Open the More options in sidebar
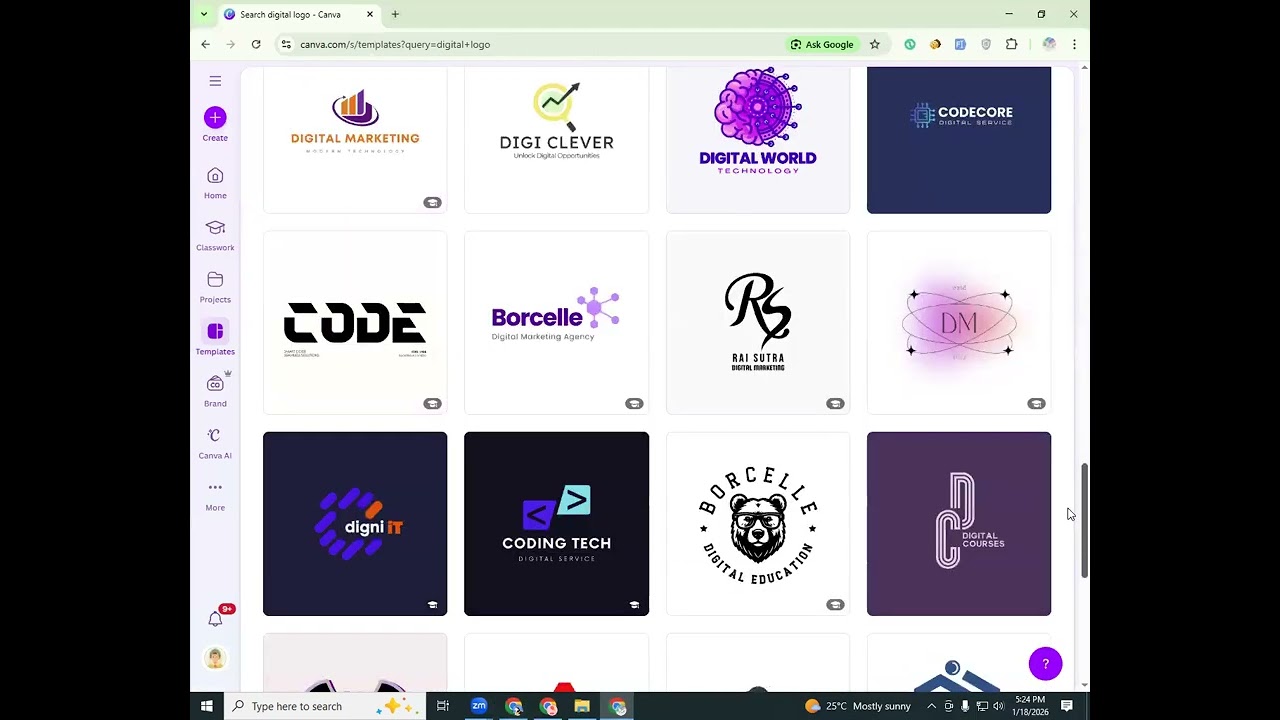This screenshot has width=1280, height=720. [215, 496]
